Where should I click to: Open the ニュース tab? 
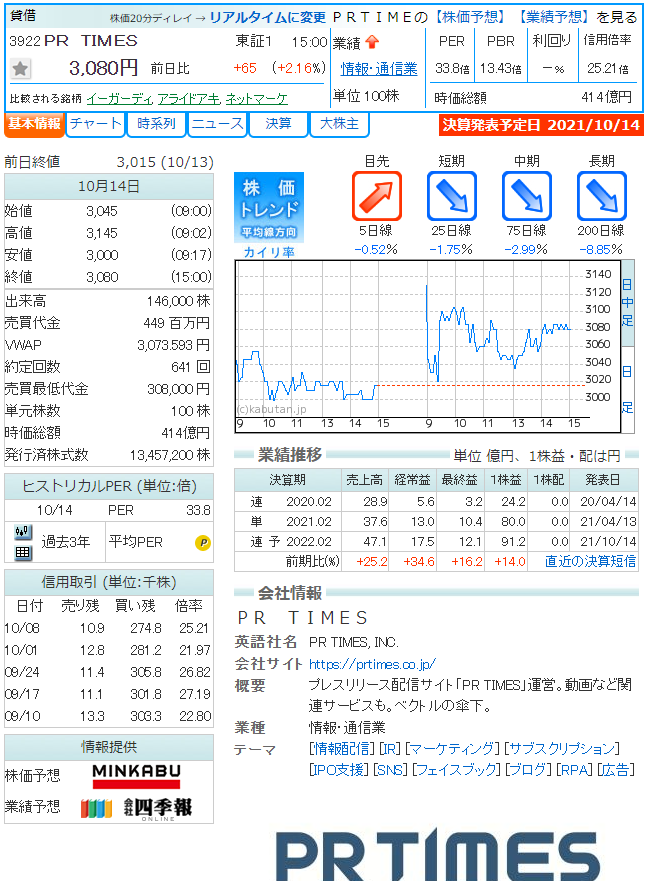[x=217, y=124]
